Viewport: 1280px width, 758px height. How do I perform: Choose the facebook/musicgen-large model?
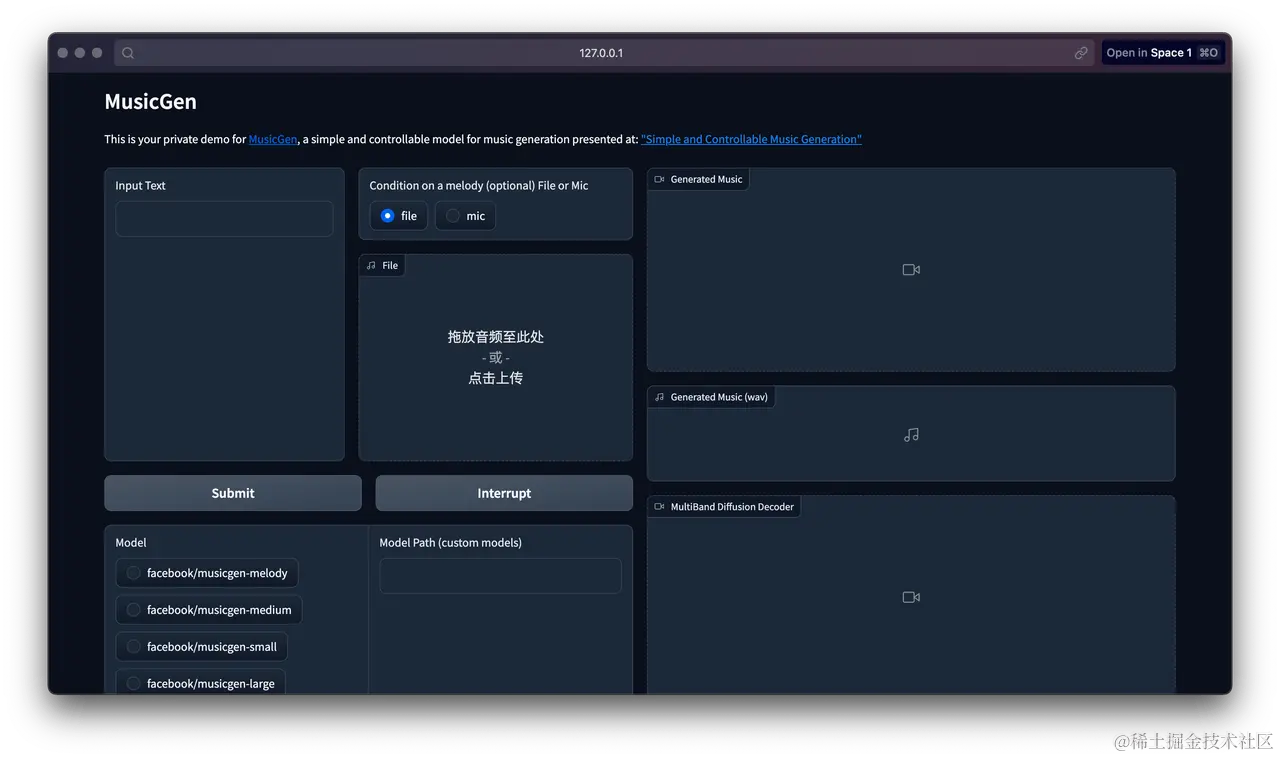click(200, 683)
